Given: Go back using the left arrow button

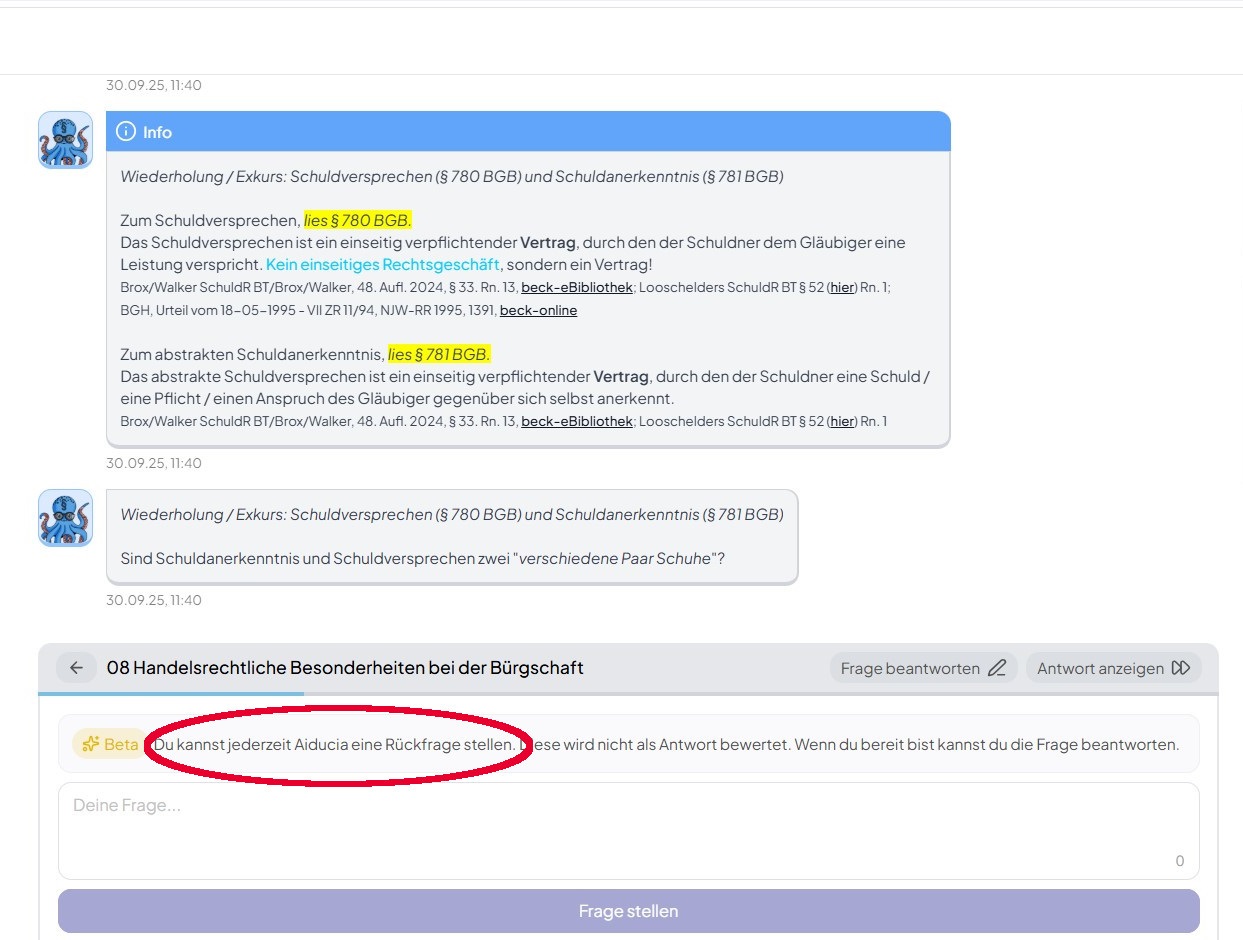Looking at the screenshot, I should click(x=76, y=668).
